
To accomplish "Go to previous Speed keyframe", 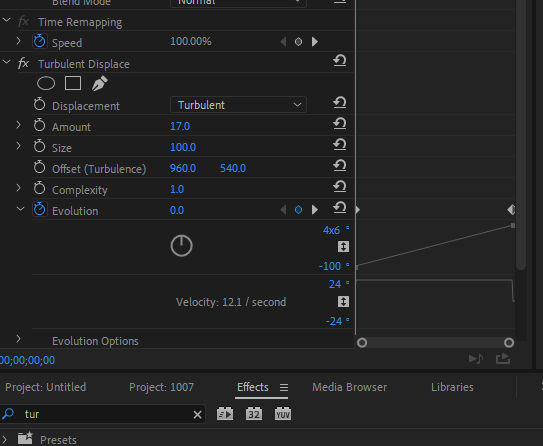I will coord(283,42).
